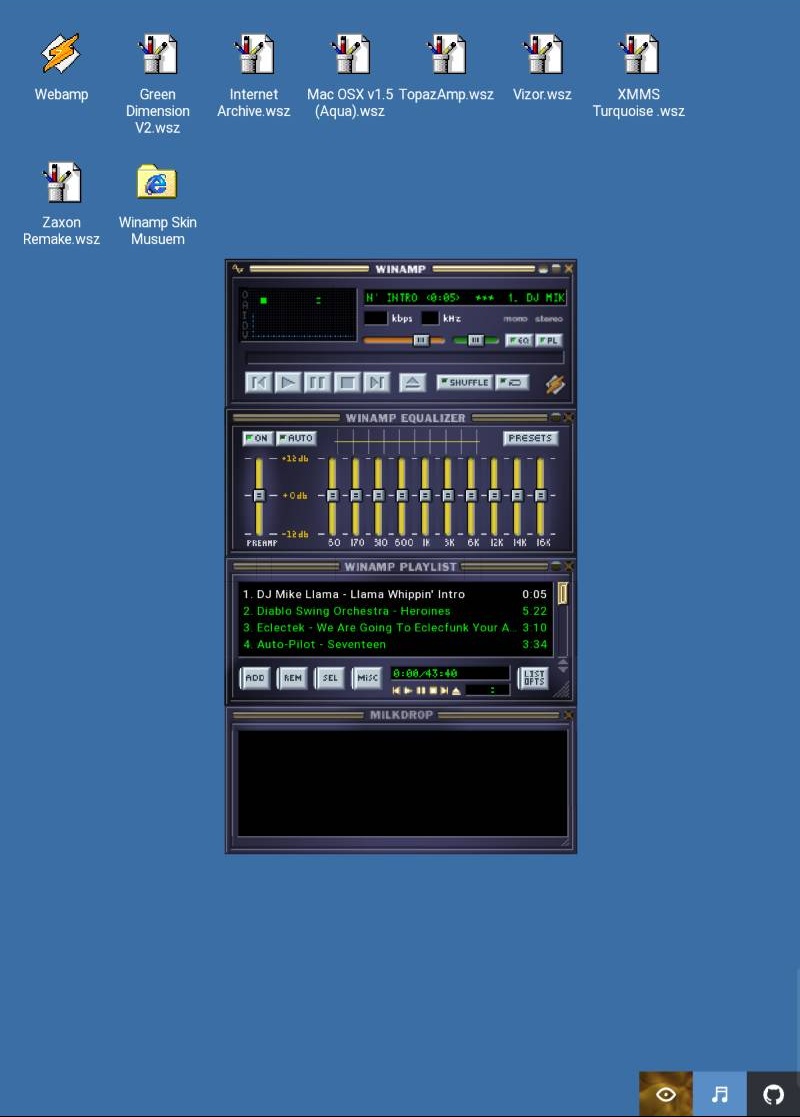Open the playlist ADD menu

click(255, 678)
